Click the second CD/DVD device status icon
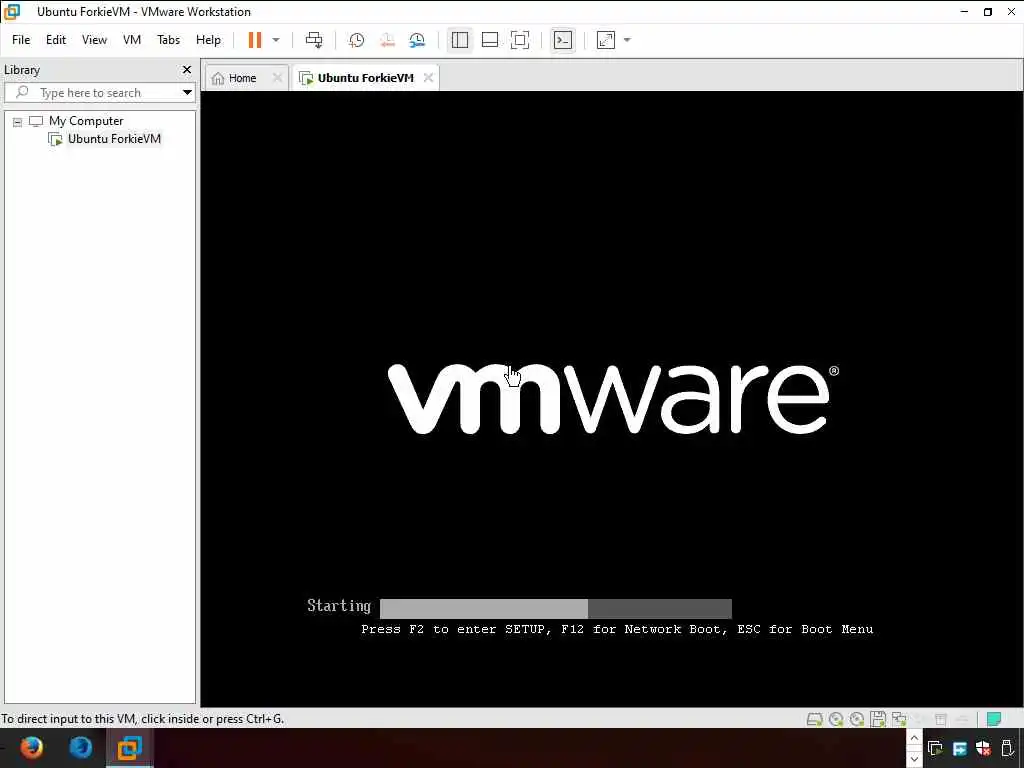The height and width of the screenshot is (768, 1024). (856, 719)
